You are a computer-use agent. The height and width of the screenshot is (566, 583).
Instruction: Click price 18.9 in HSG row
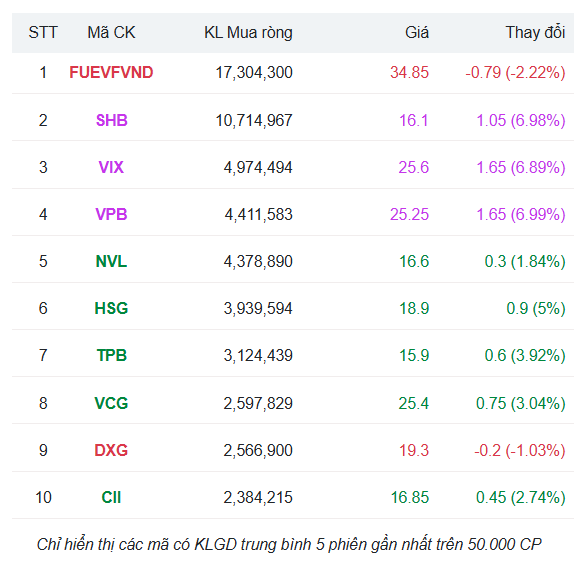pyautogui.click(x=414, y=308)
